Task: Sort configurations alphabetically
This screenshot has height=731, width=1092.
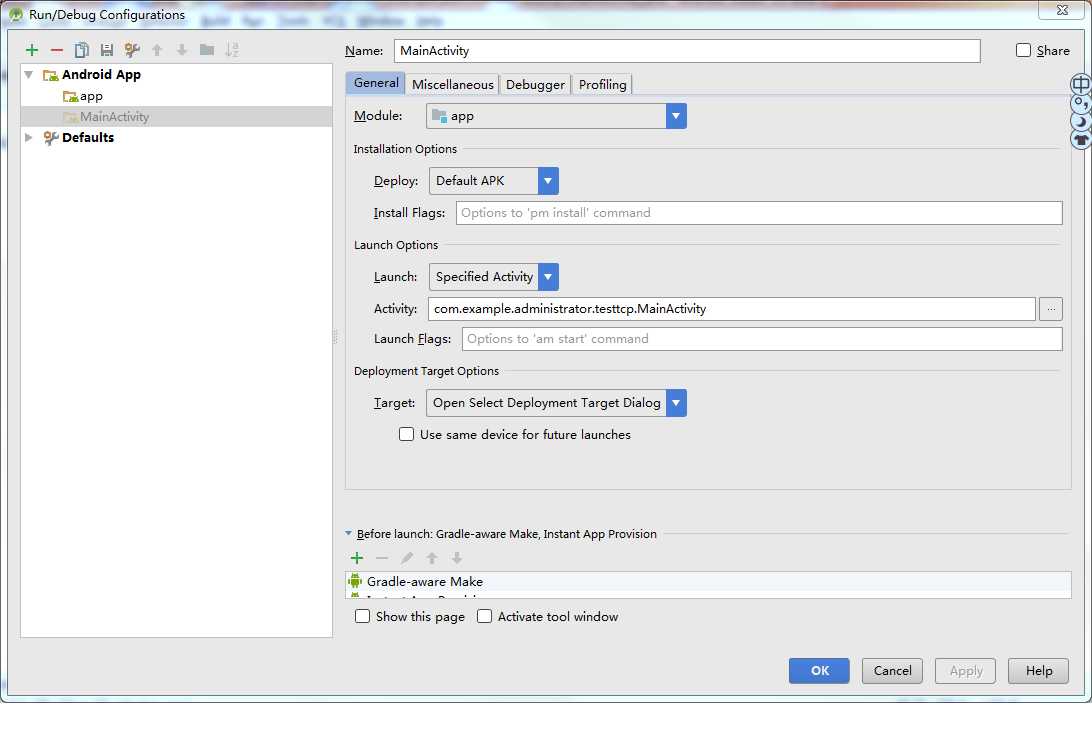Action: pos(232,50)
